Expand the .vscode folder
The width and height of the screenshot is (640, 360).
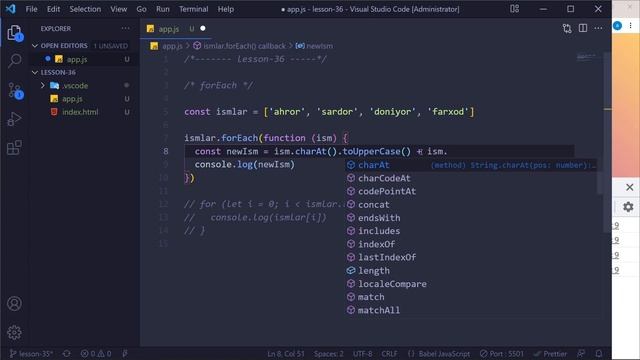[x=42, y=86]
